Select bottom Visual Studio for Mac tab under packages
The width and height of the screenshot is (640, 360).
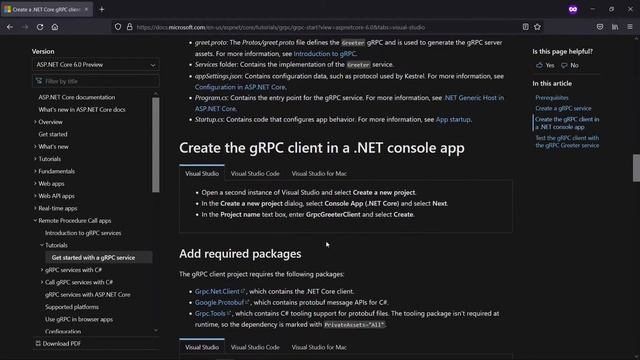[x=319, y=347]
